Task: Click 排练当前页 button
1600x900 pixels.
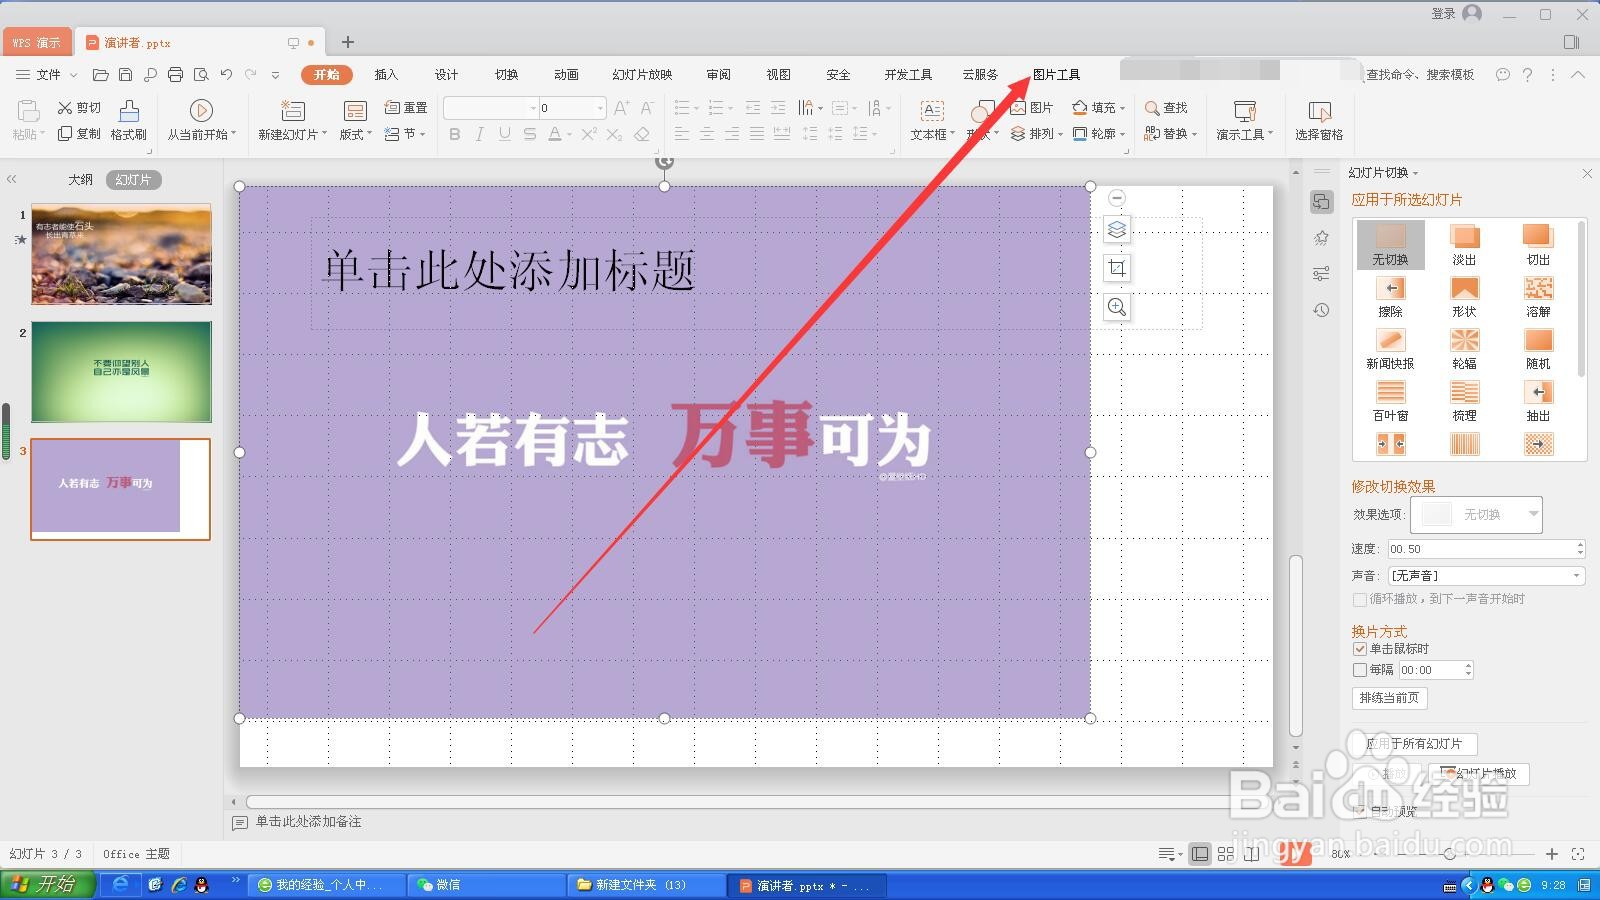Action: 1389,698
